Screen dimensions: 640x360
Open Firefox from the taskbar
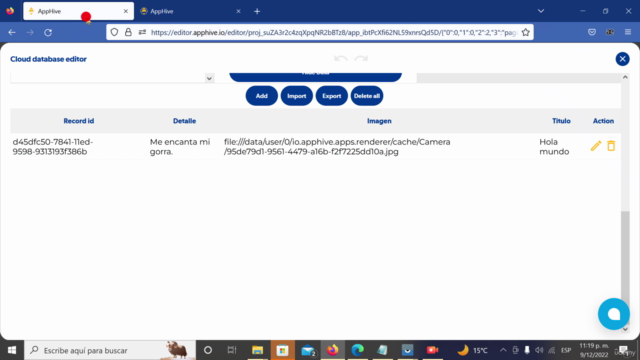[x=333, y=350]
